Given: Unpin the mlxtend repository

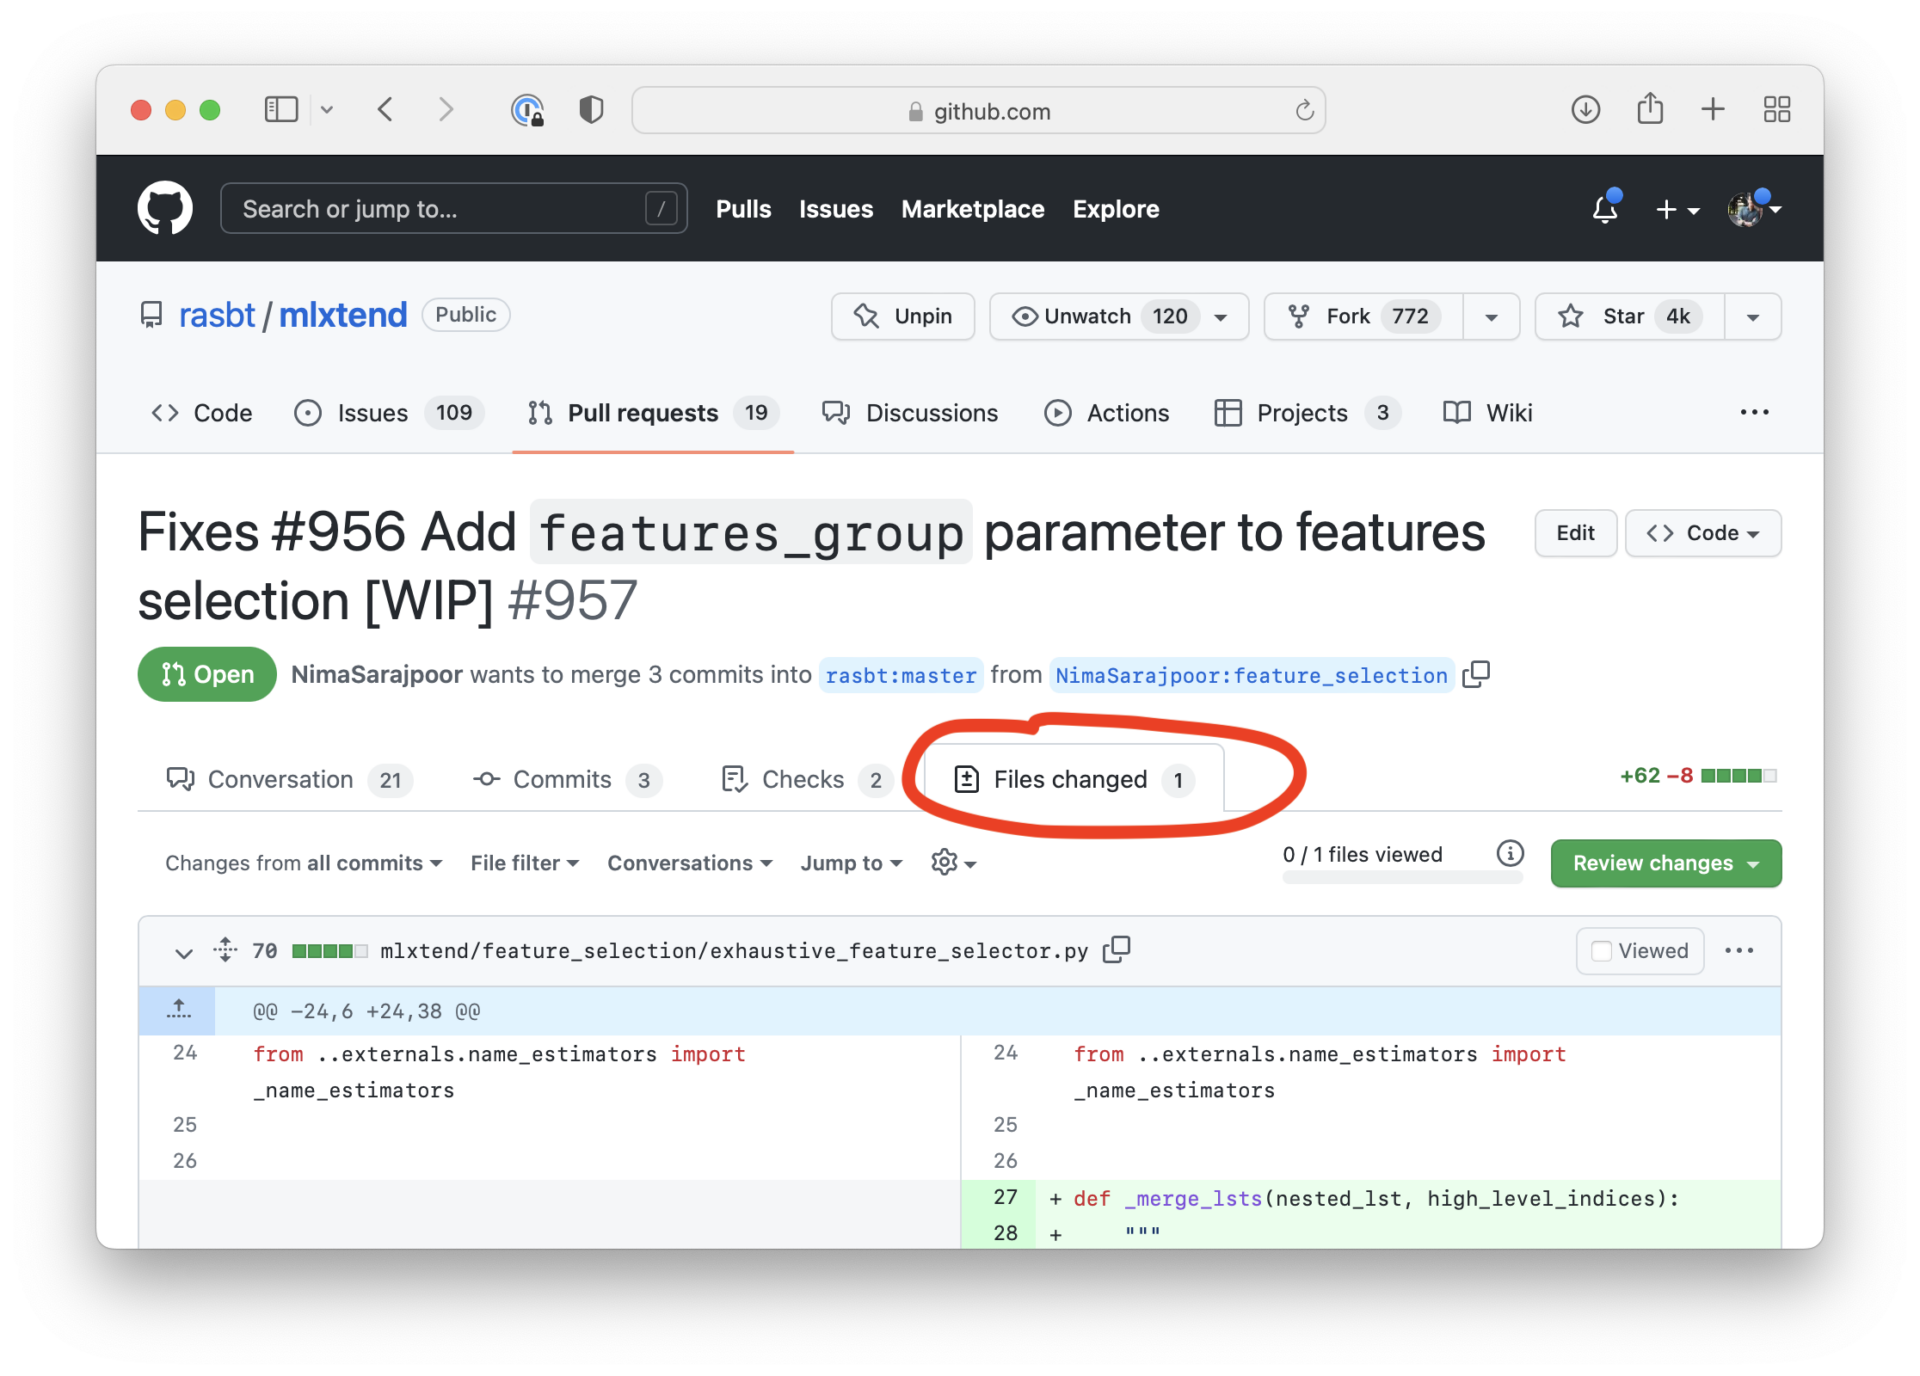Looking at the screenshot, I should click(x=902, y=316).
